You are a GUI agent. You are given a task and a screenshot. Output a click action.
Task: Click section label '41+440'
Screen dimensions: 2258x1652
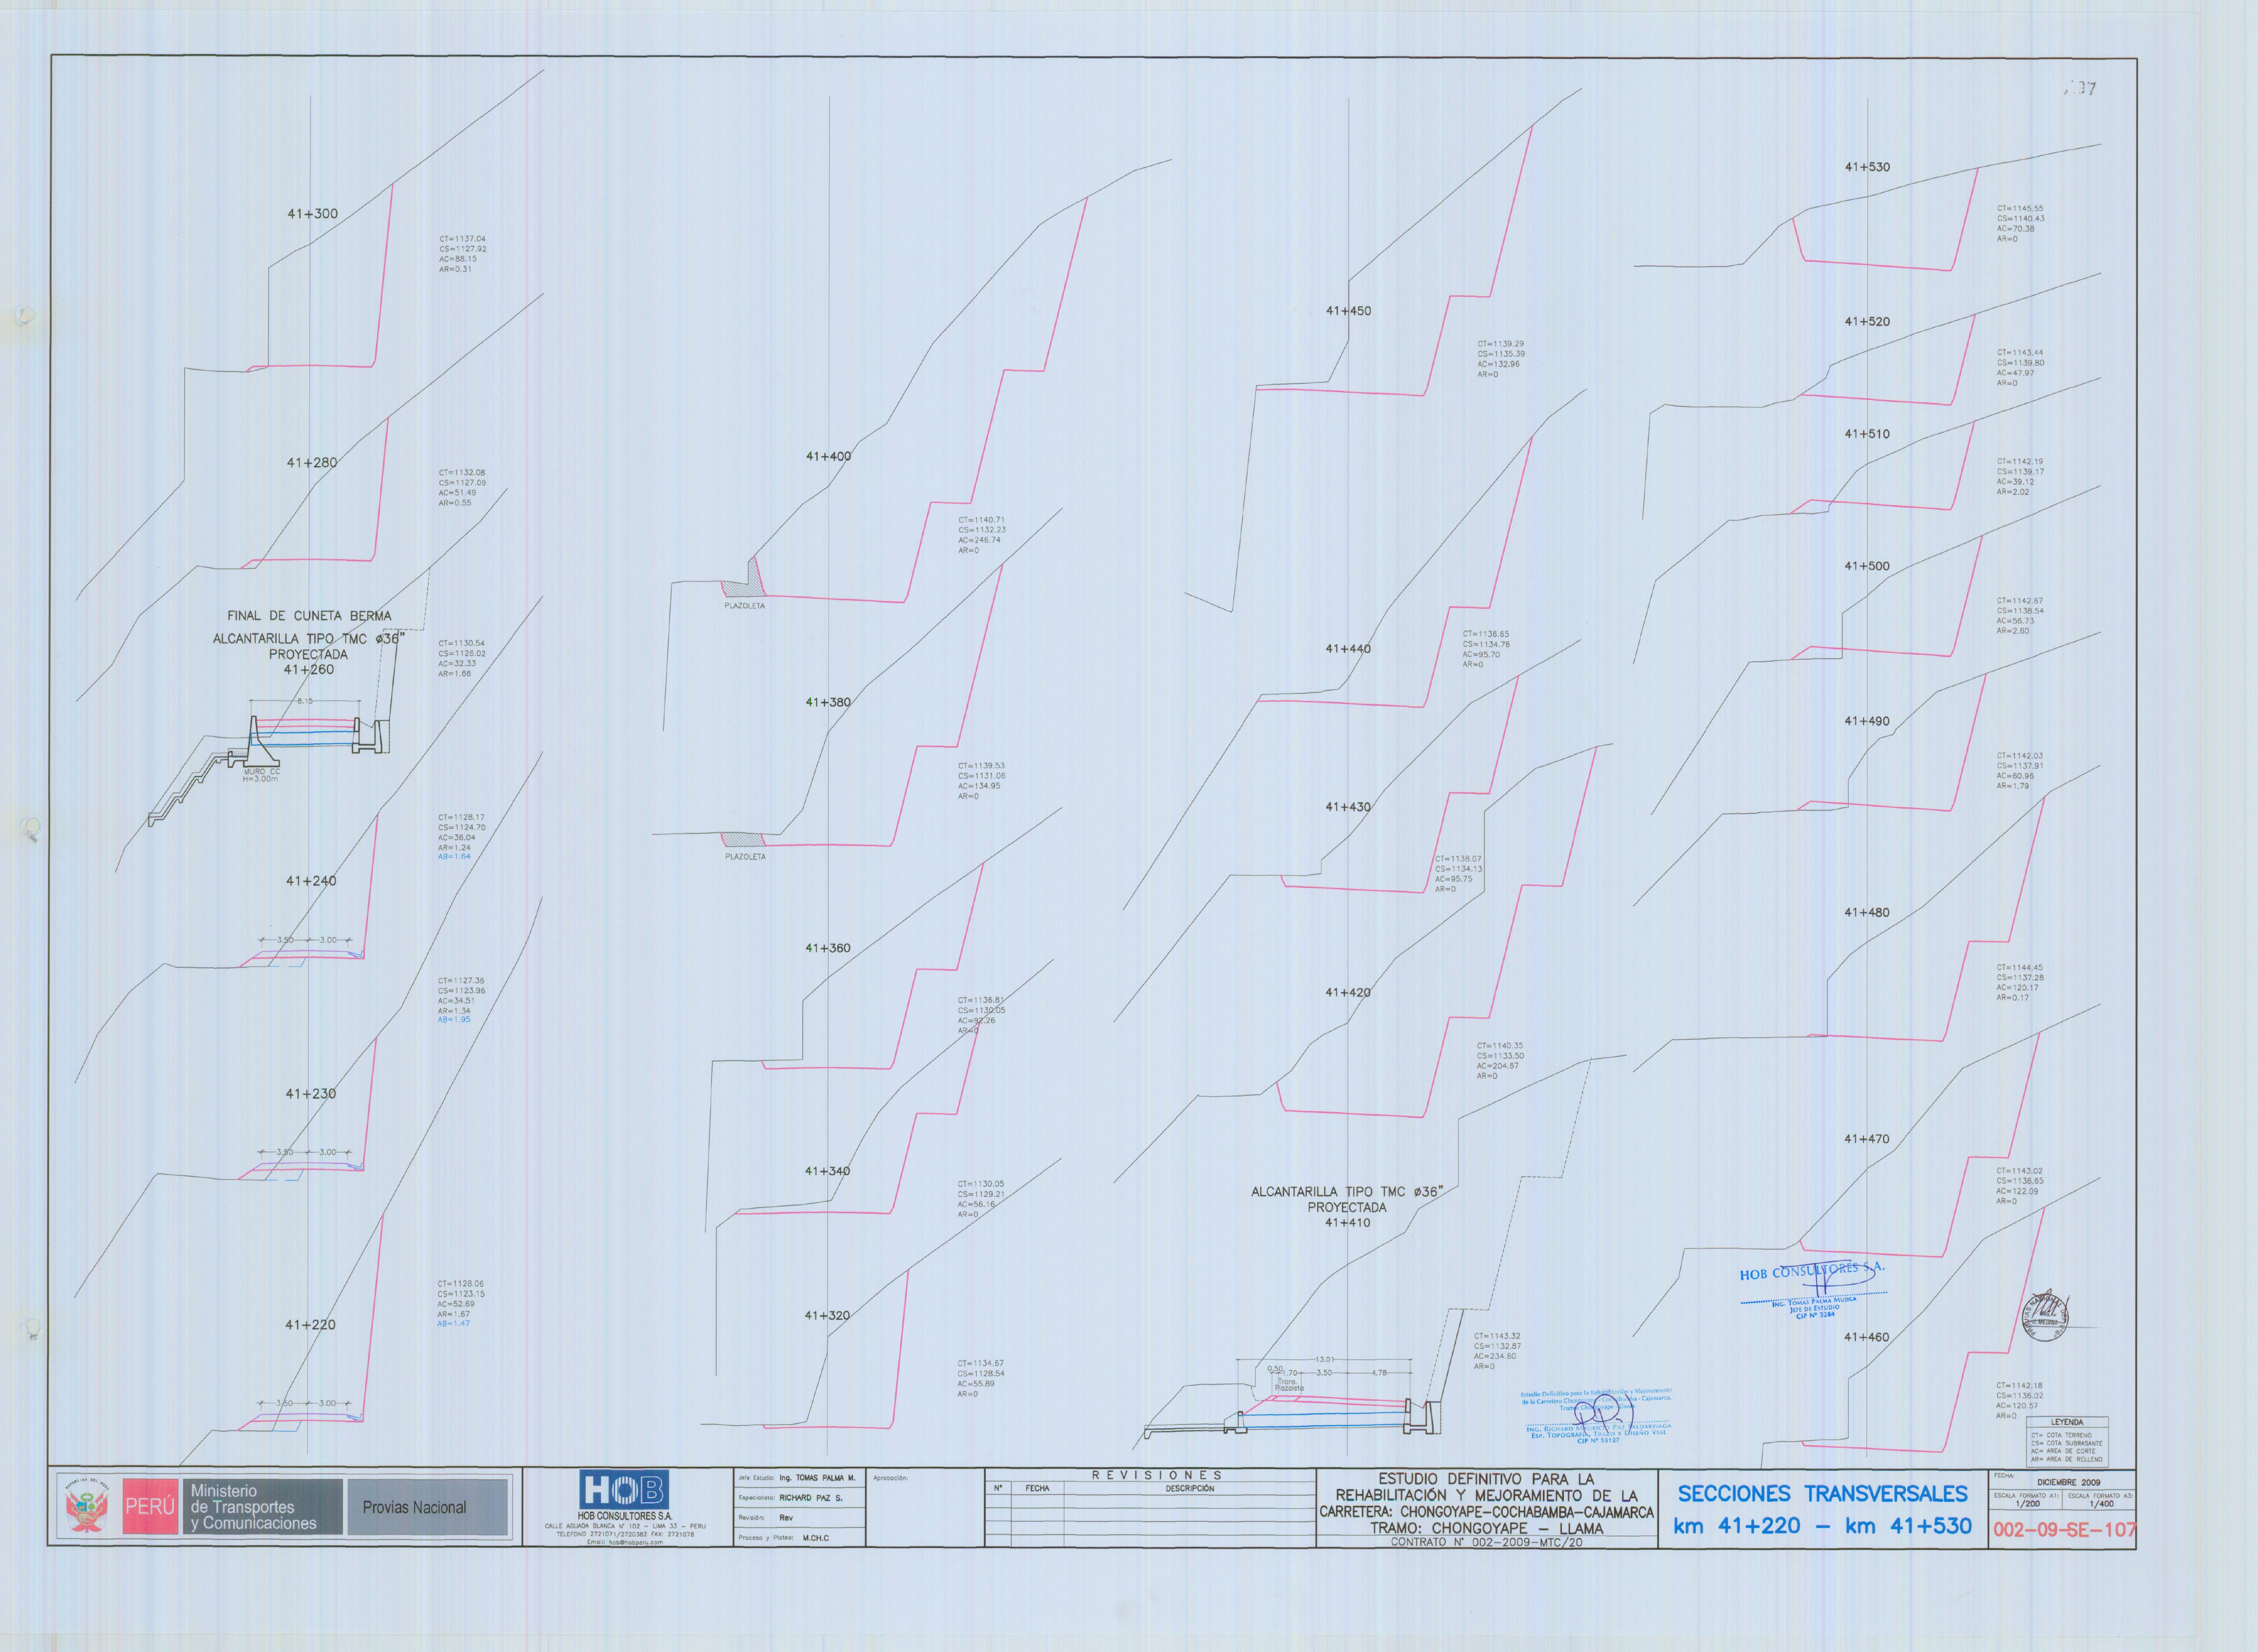point(1348,649)
